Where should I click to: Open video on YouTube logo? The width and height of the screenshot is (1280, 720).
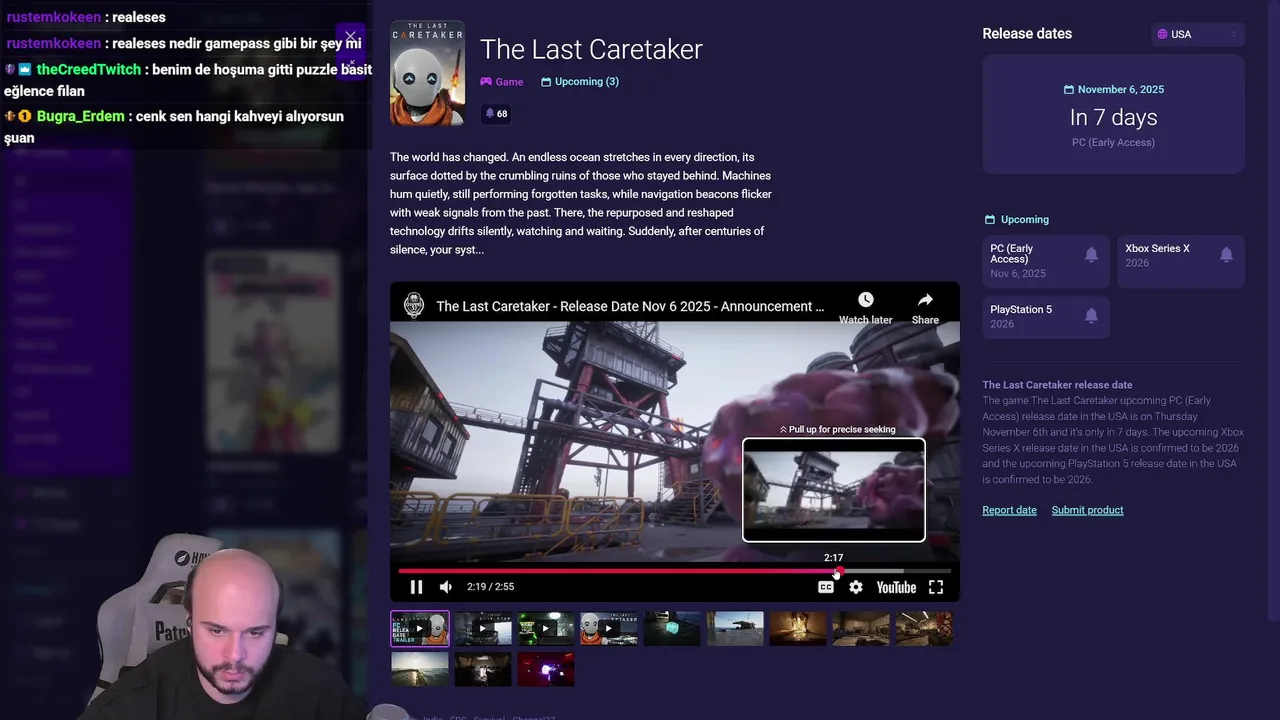click(896, 587)
